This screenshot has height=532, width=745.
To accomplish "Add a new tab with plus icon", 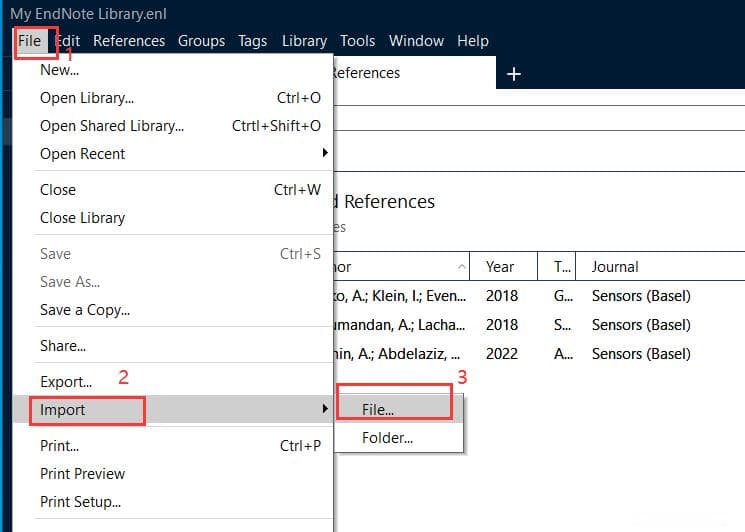I will 514,74.
